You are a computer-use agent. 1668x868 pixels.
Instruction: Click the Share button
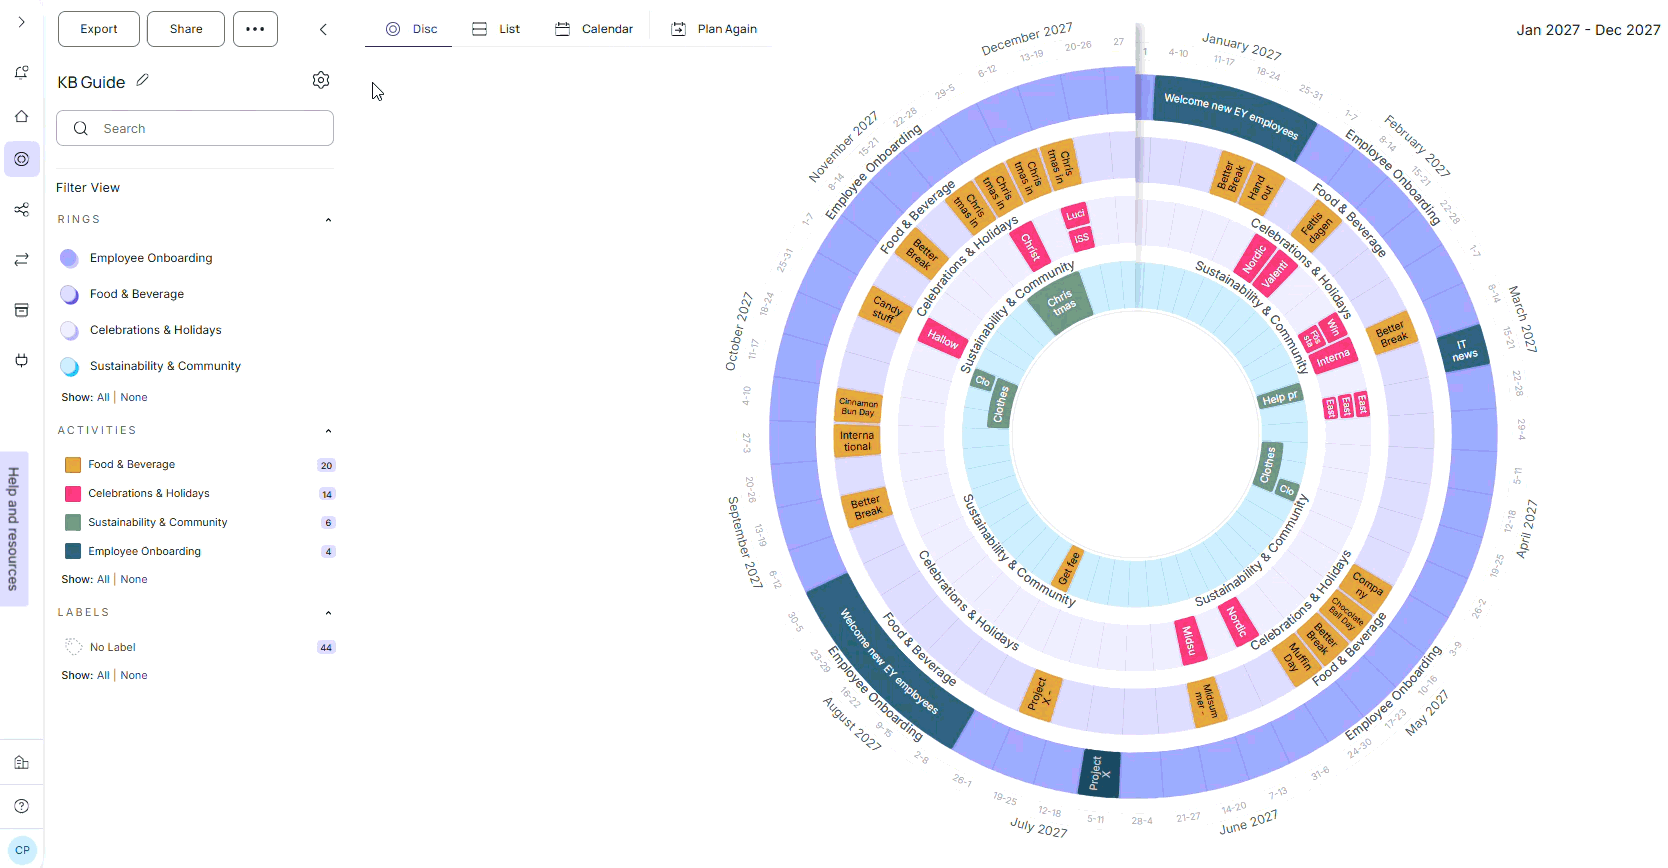[186, 29]
